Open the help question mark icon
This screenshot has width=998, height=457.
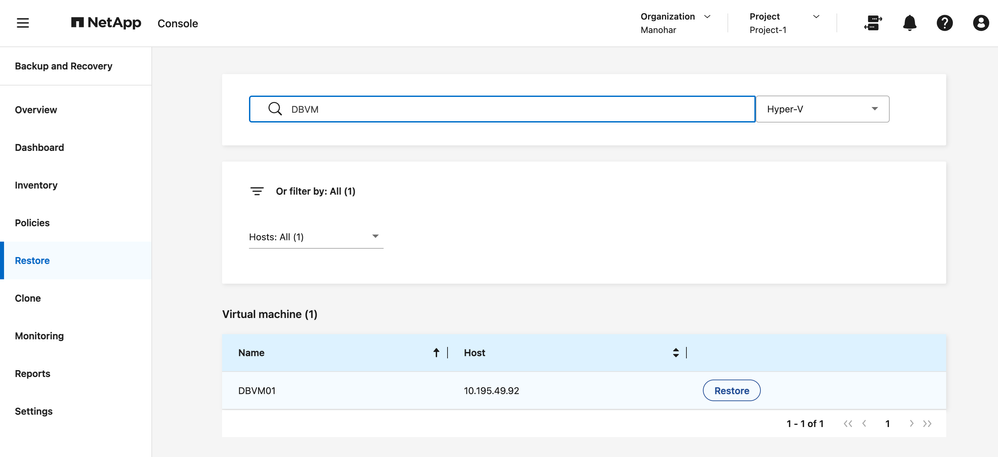tap(944, 23)
